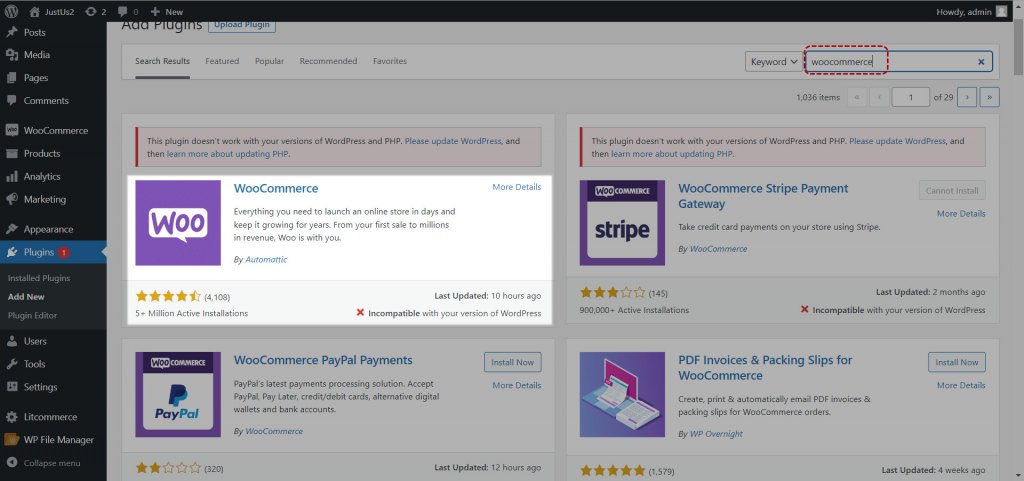Open PDF Invoices & Packing Slips title

(x=765, y=367)
